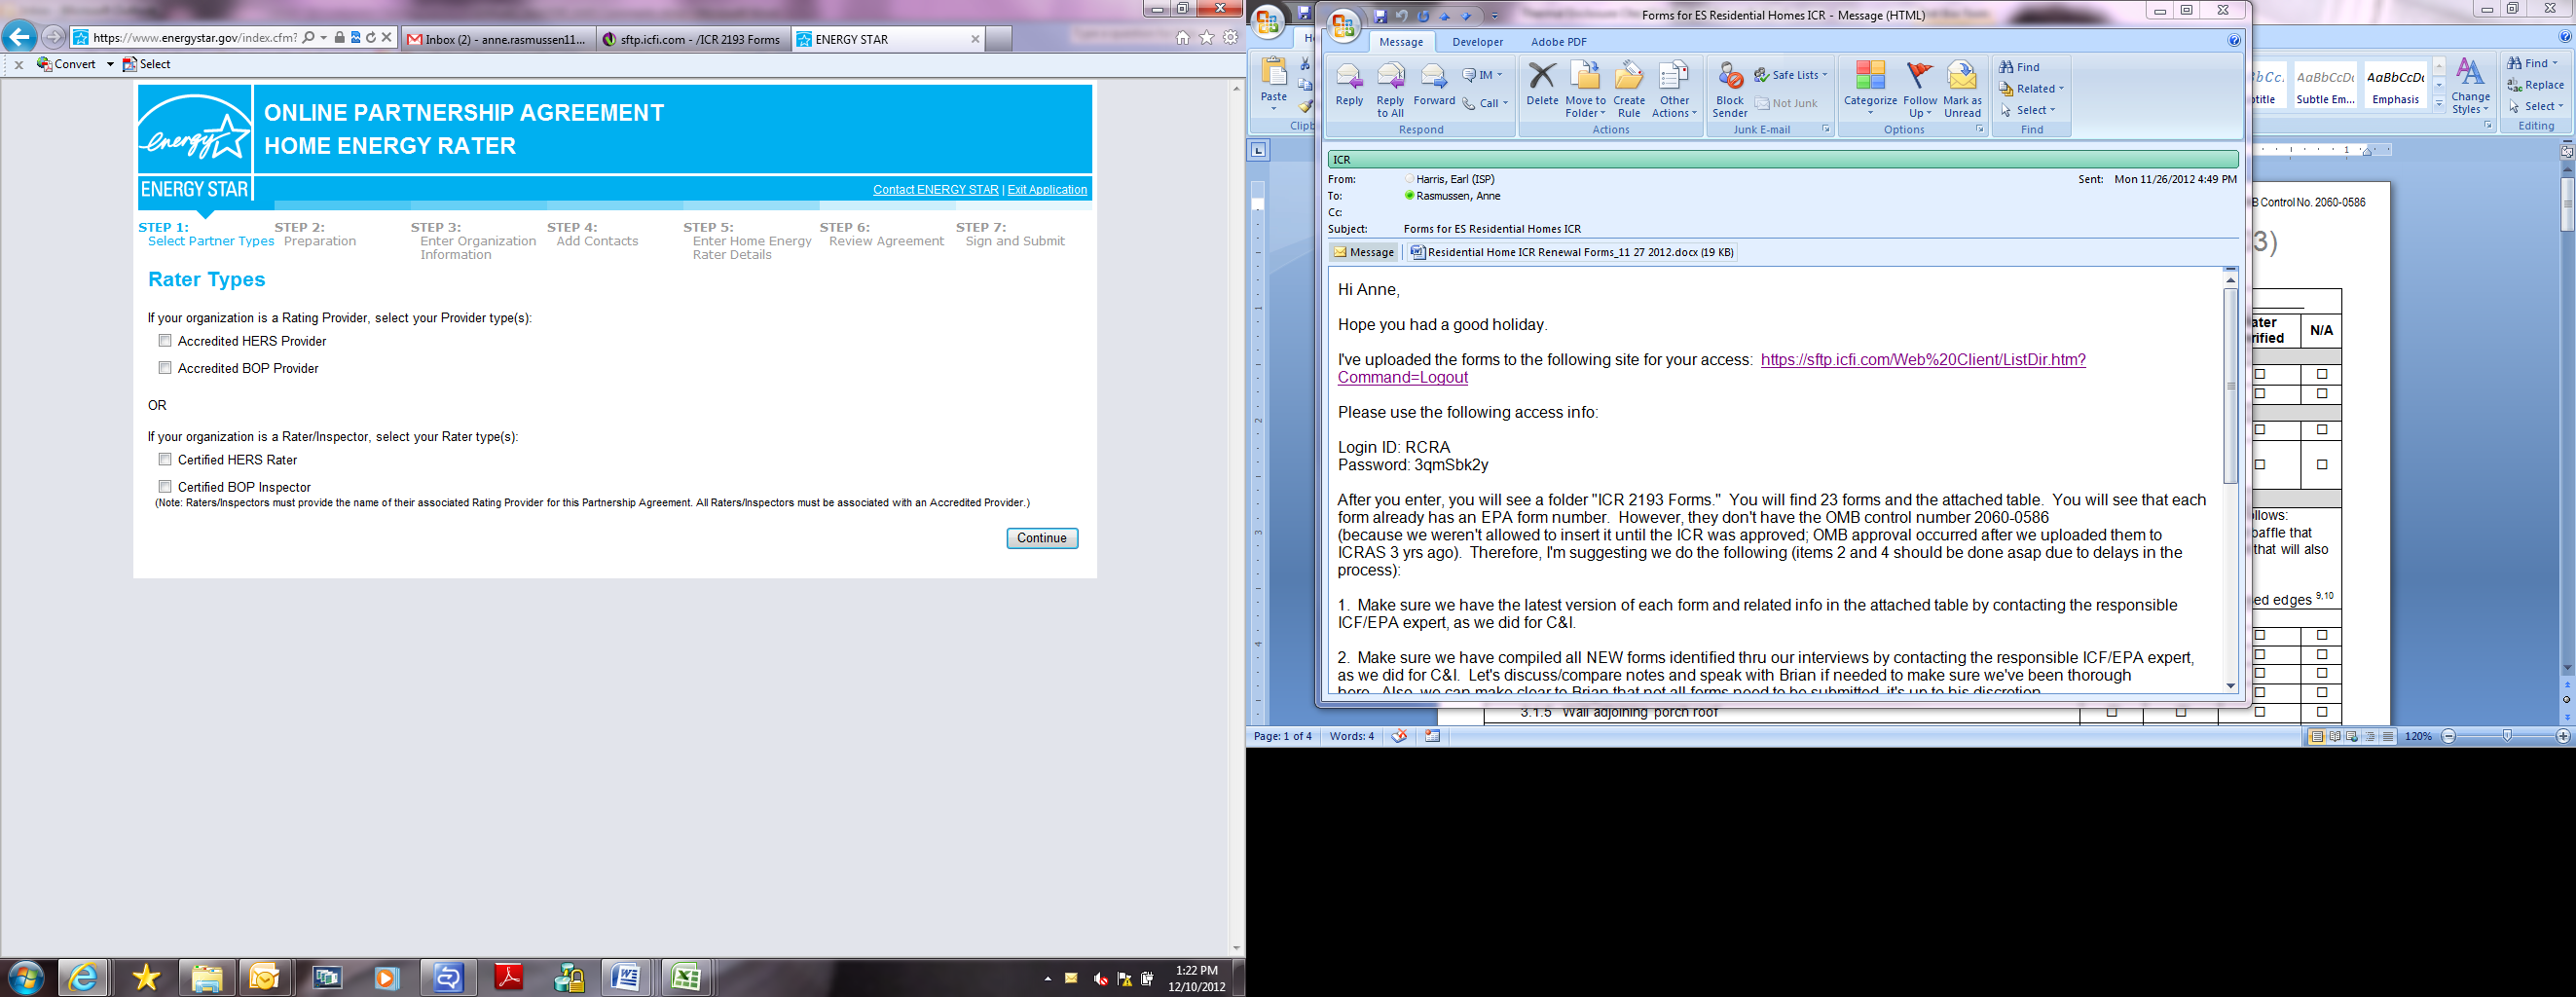Switch Word to Full Screen Reading view
Viewport: 2576px width, 997px height.
2334,736
